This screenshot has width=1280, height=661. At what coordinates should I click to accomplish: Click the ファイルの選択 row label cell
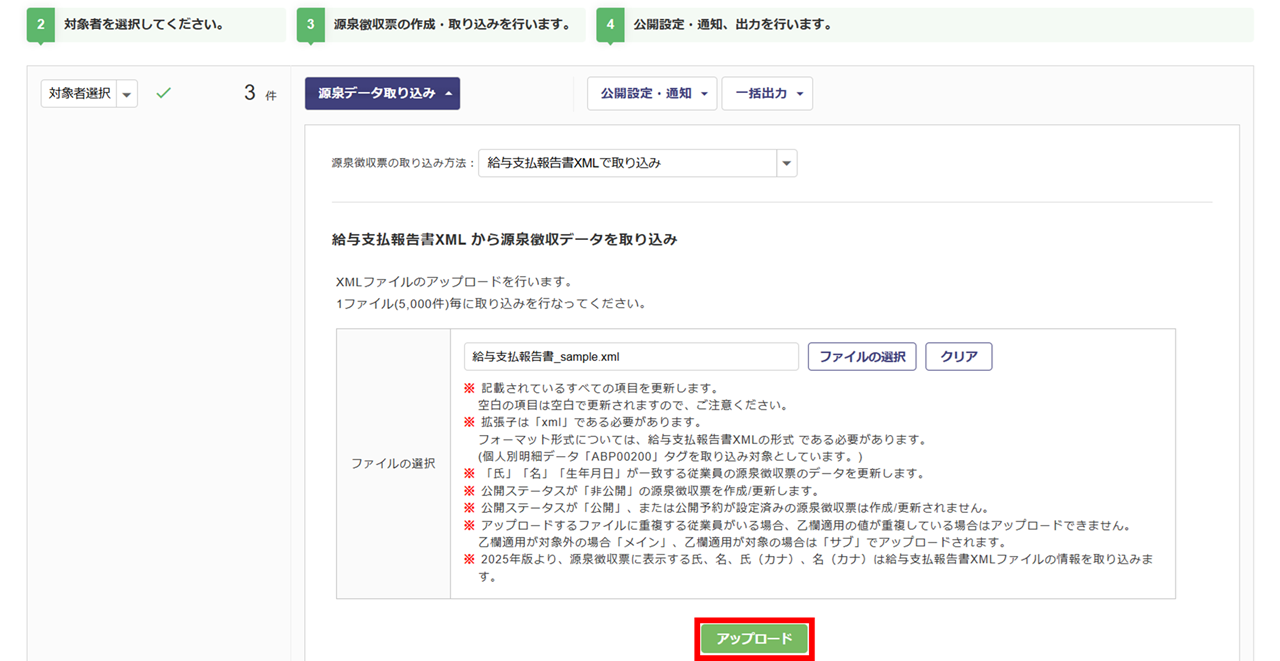click(x=393, y=464)
